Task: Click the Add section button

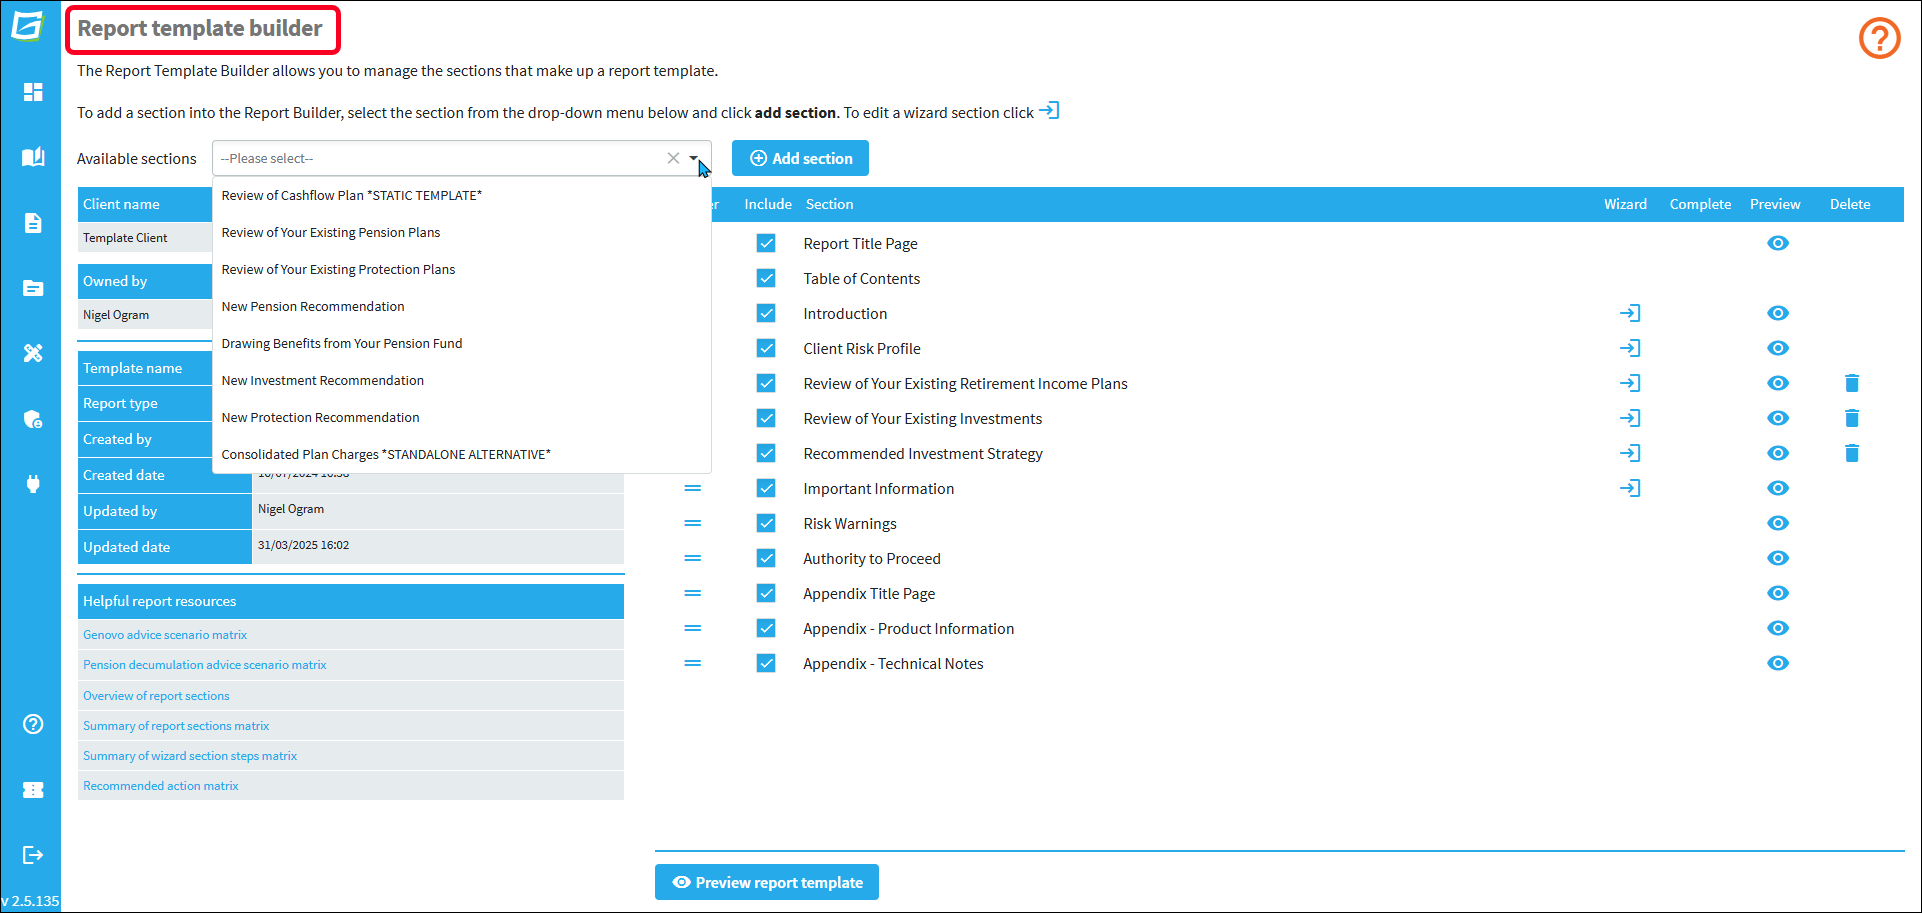Action: click(x=800, y=158)
